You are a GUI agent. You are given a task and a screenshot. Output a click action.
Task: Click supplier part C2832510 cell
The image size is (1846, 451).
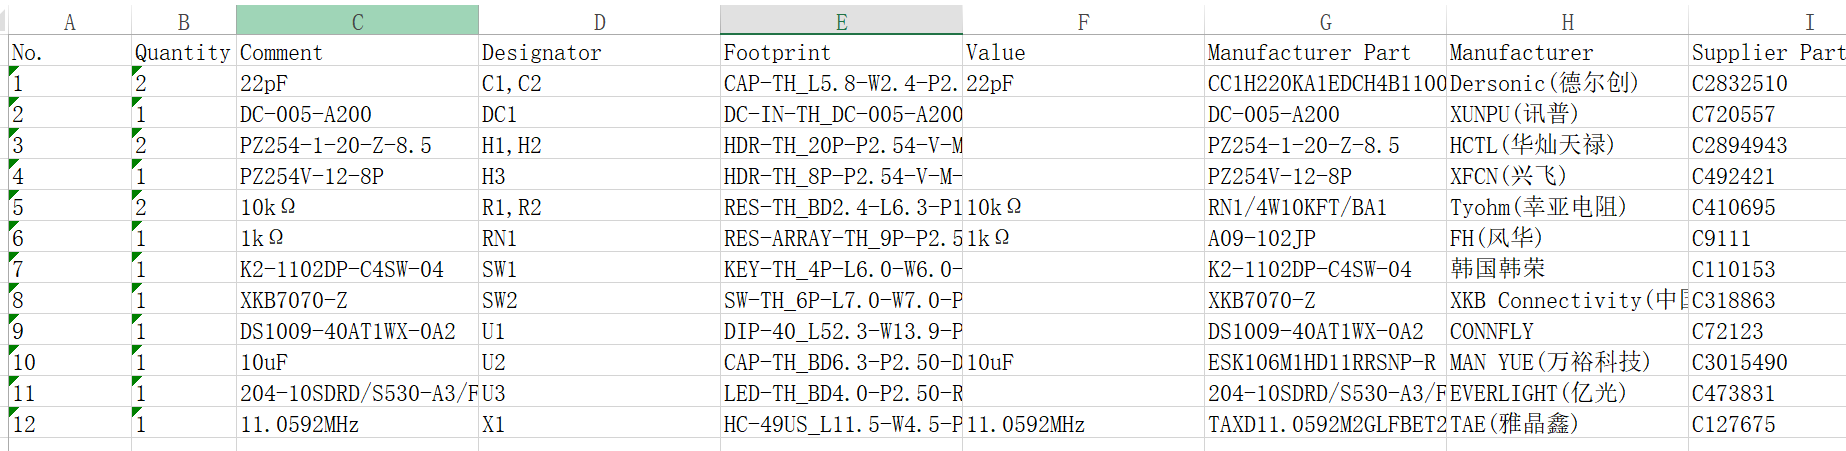1766,84
